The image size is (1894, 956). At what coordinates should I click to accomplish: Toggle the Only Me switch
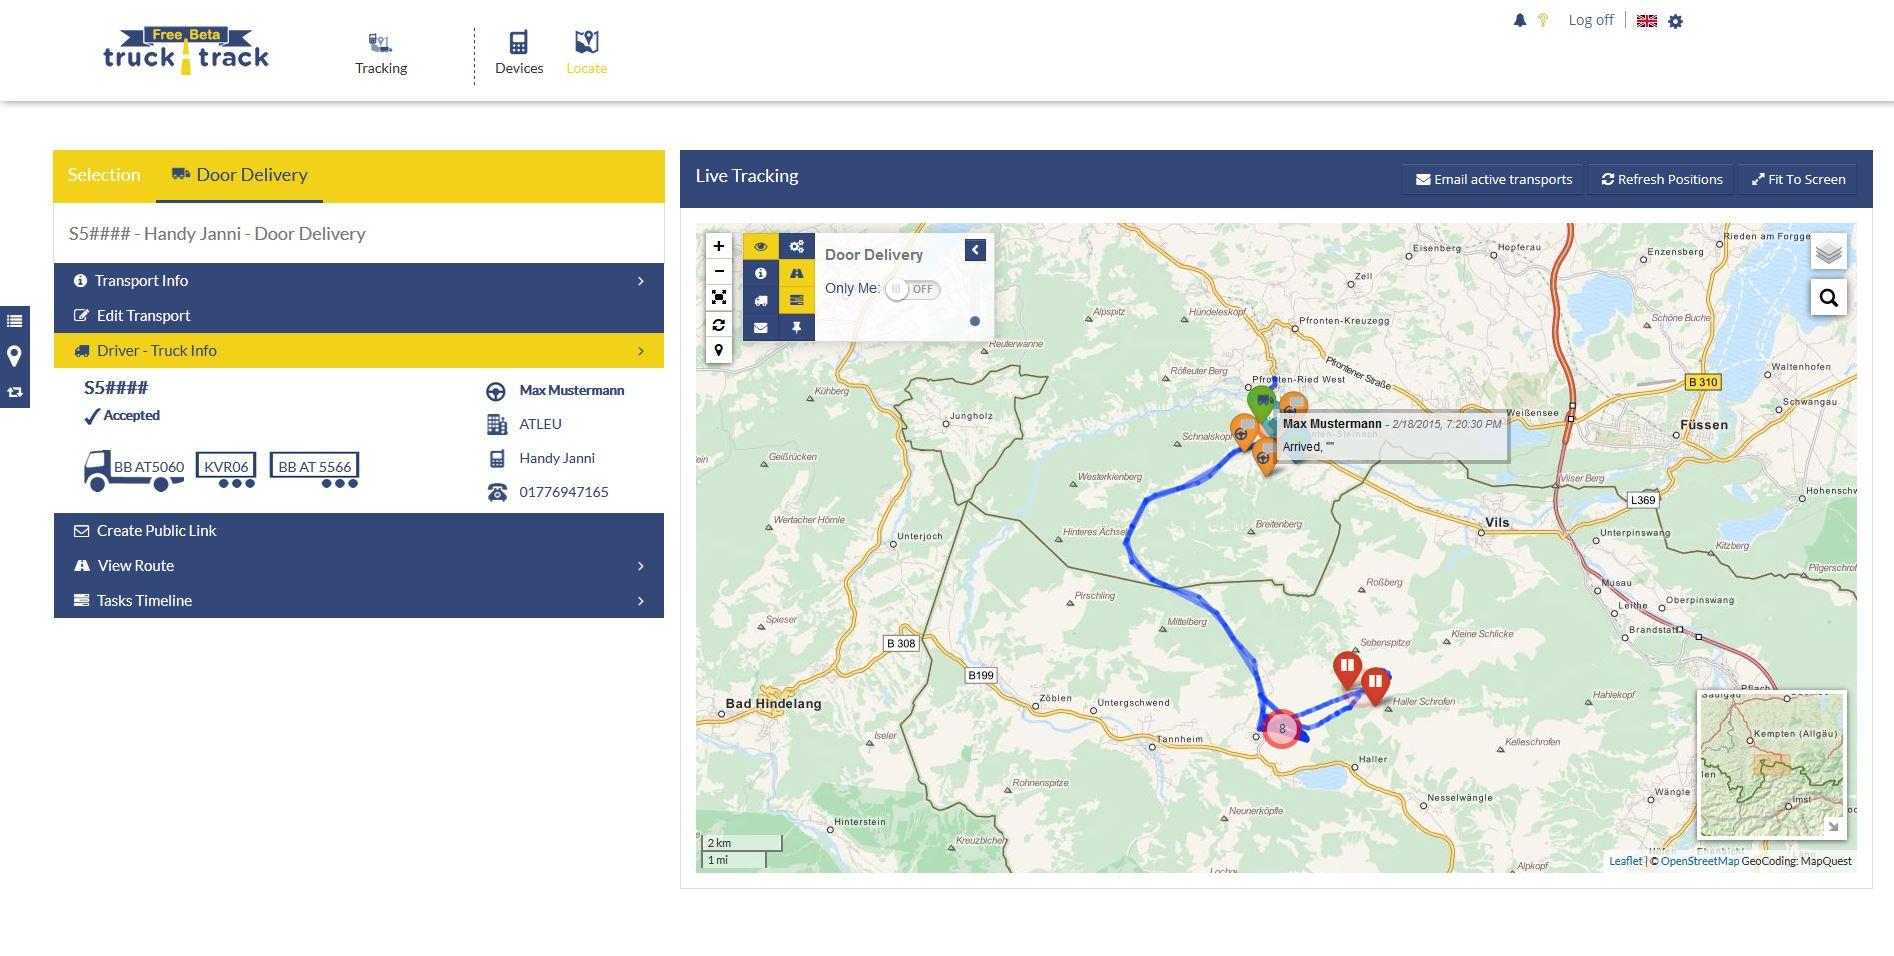pos(912,289)
